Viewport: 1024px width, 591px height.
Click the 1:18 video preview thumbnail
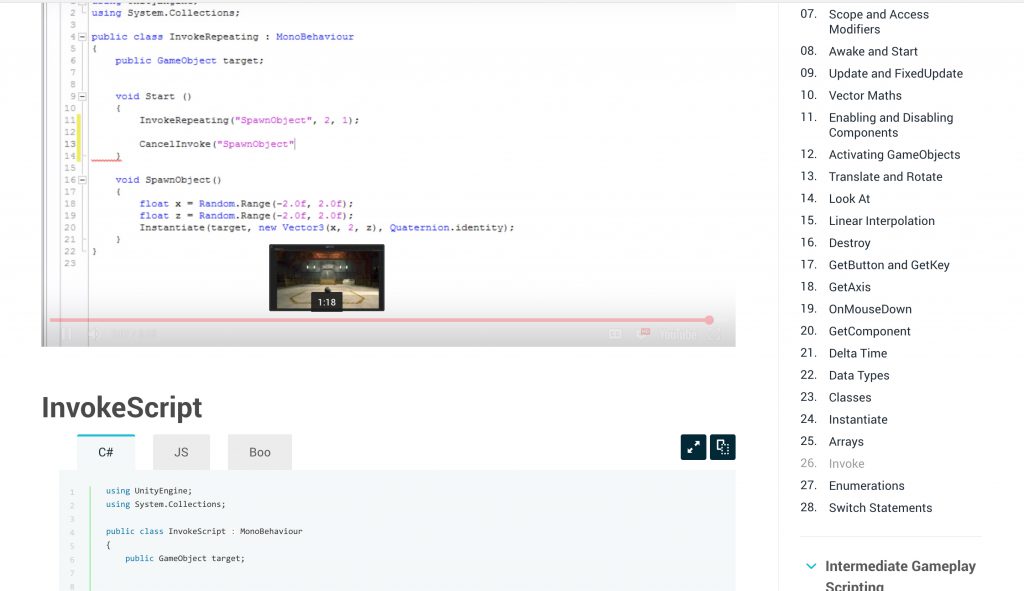(327, 278)
